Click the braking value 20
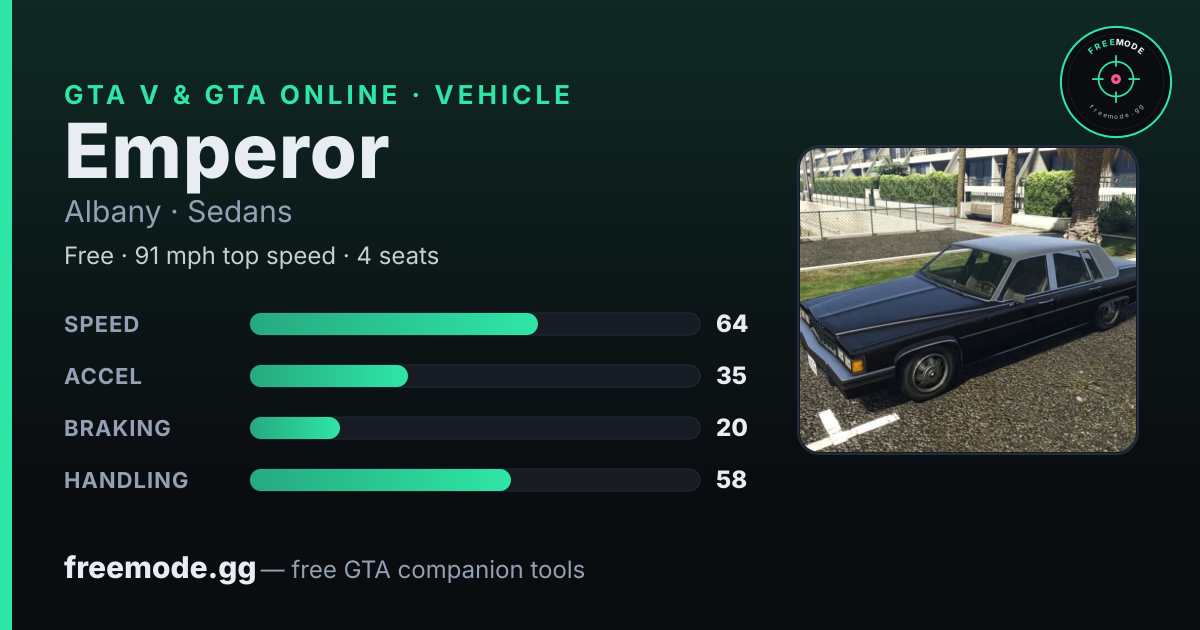The width and height of the screenshot is (1200, 630). [732, 428]
